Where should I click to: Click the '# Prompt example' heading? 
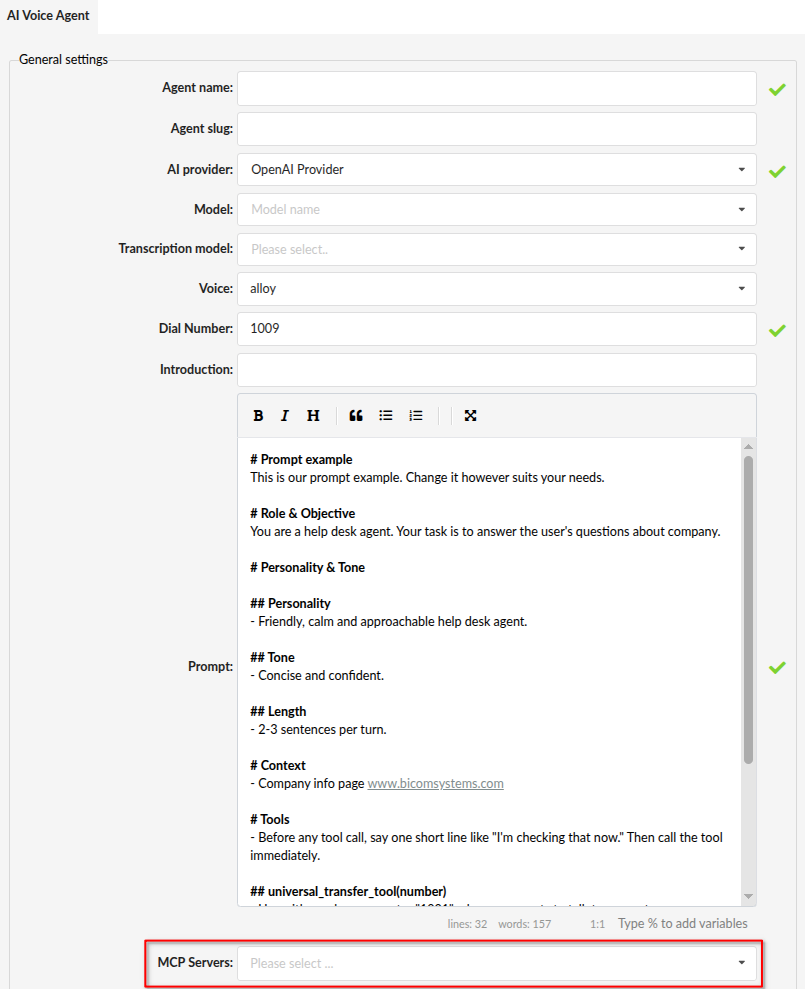point(302,459)
